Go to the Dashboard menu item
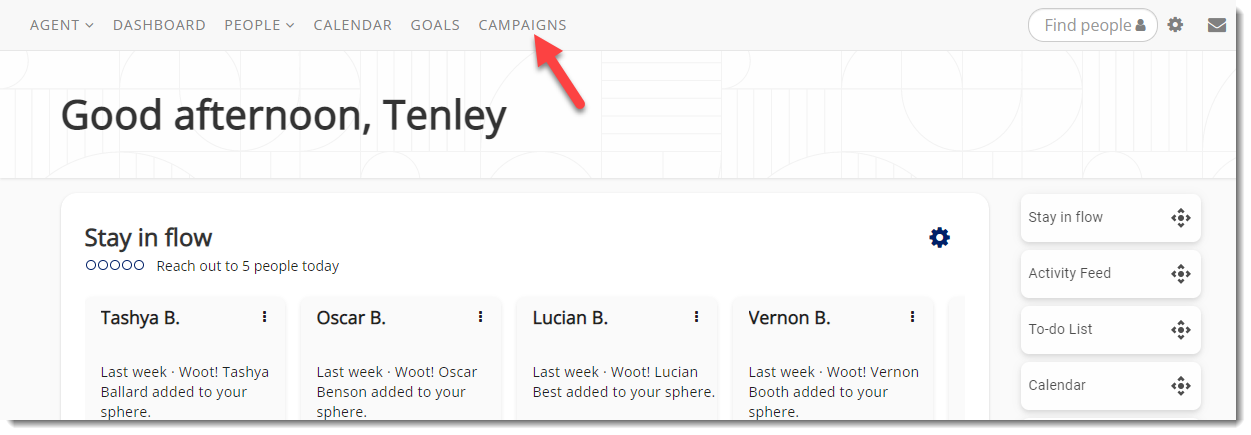Screen dimensions: 1251x435 coord(159,25)
